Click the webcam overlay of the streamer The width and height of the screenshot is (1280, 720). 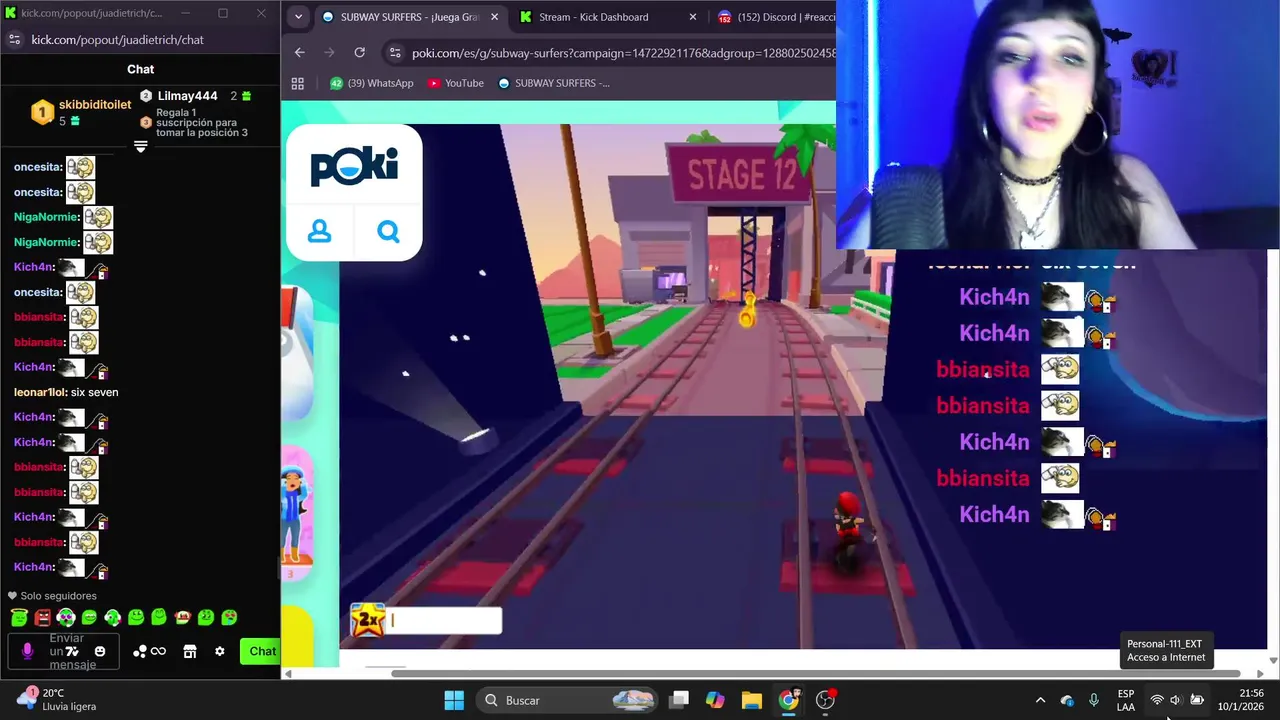1058,124
